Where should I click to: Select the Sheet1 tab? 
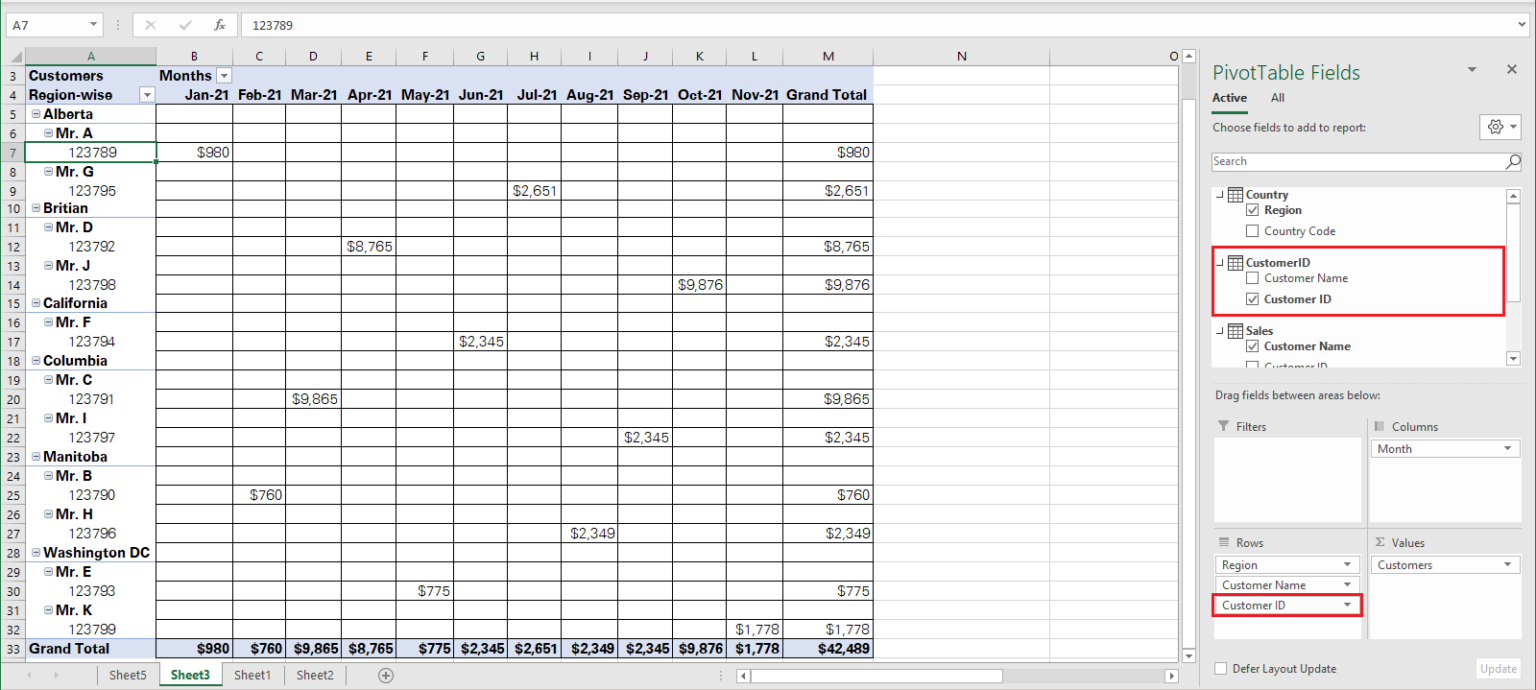252,675
